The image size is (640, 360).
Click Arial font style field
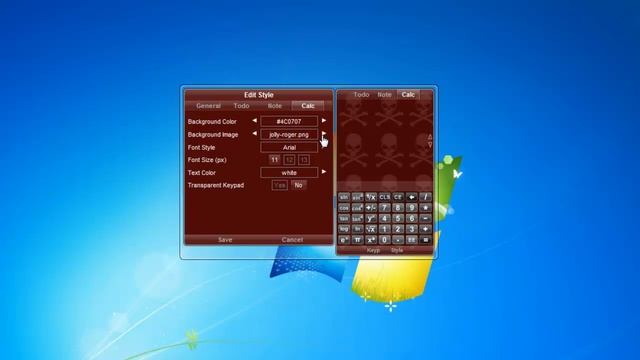tap(289, 147)
